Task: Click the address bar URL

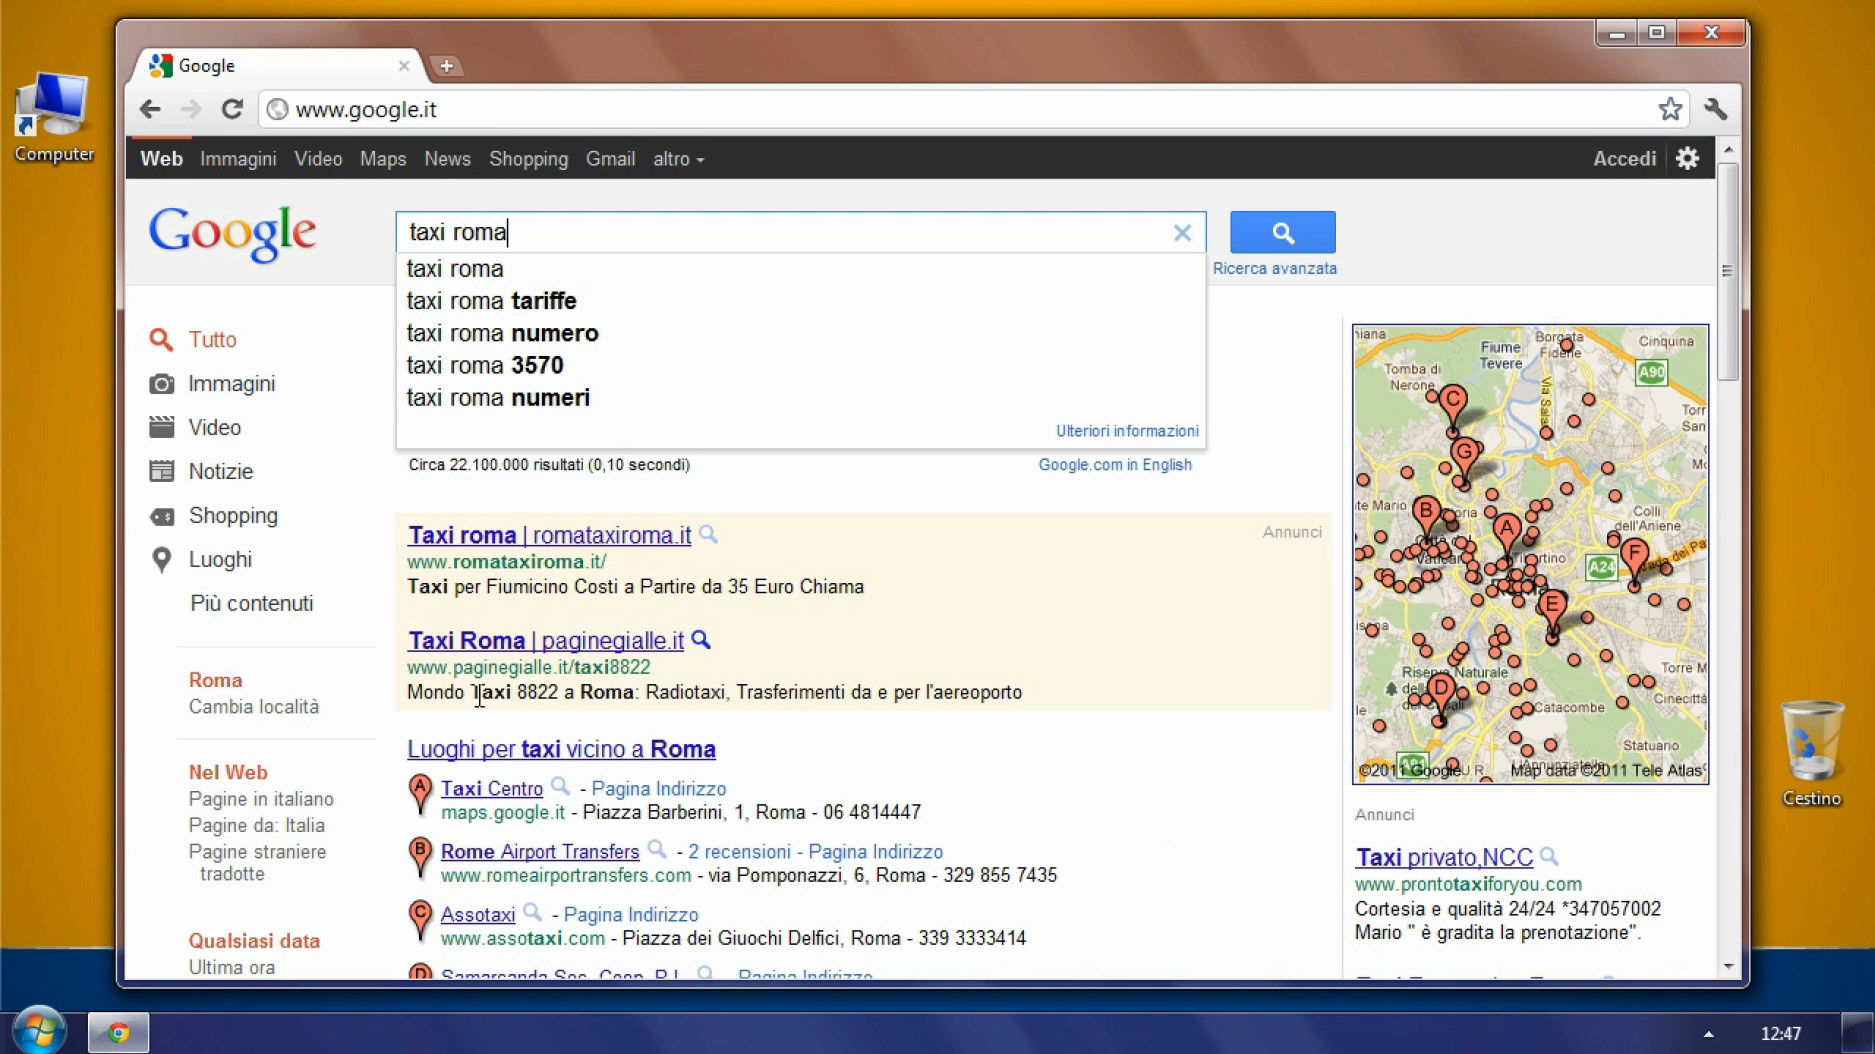Action: coord(366,109)
